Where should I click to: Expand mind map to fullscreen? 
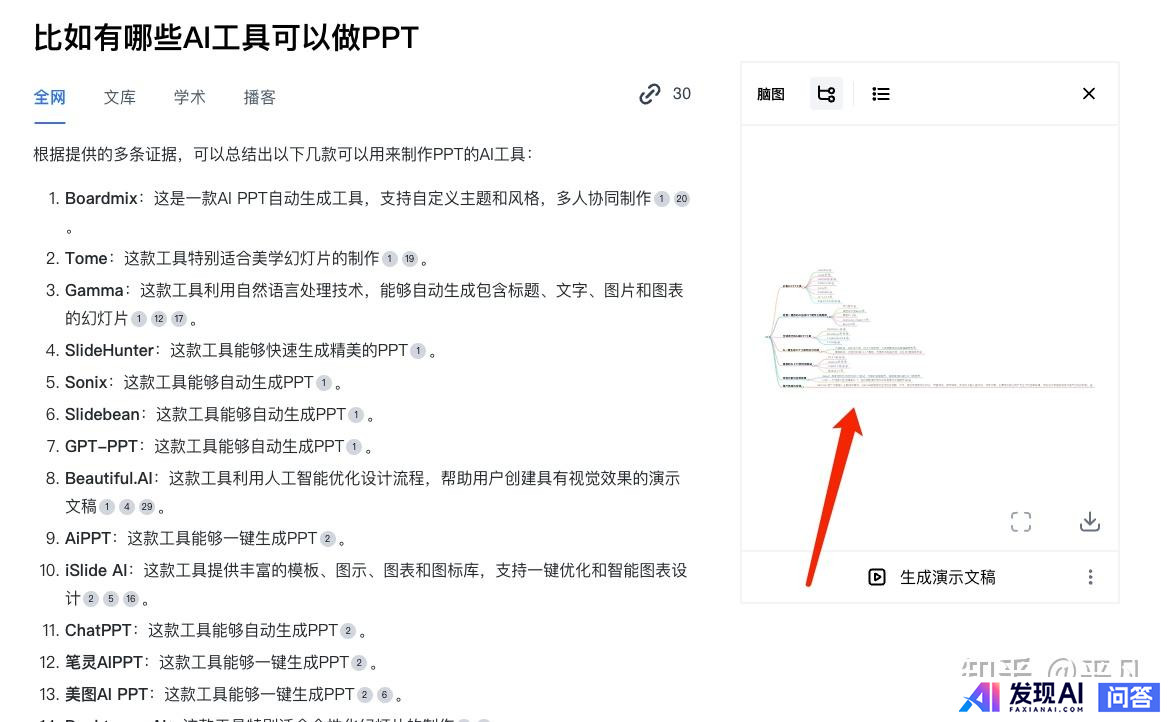(x=1021, y=522)
